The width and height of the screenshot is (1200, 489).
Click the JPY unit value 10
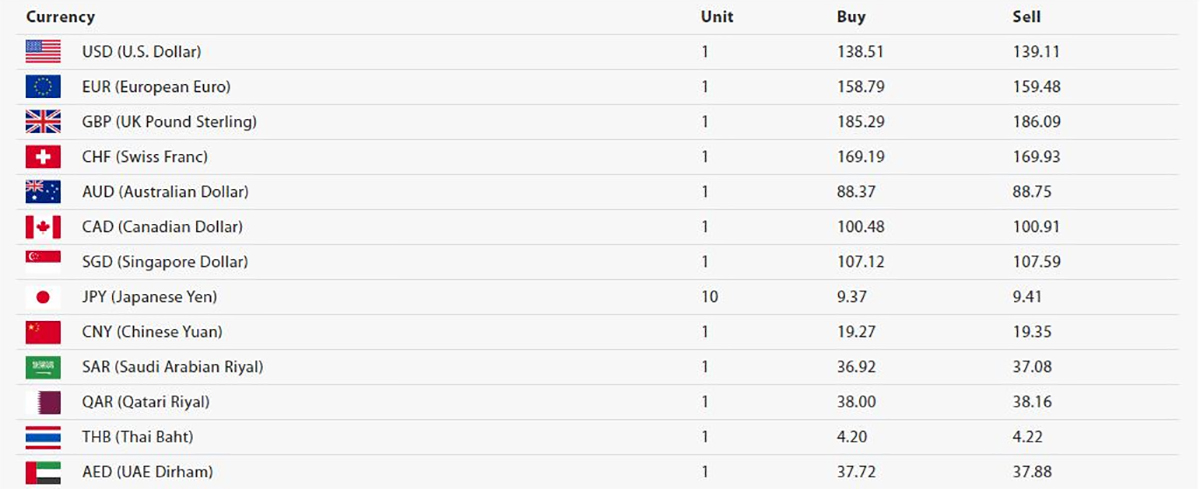[x=709, y=297]
